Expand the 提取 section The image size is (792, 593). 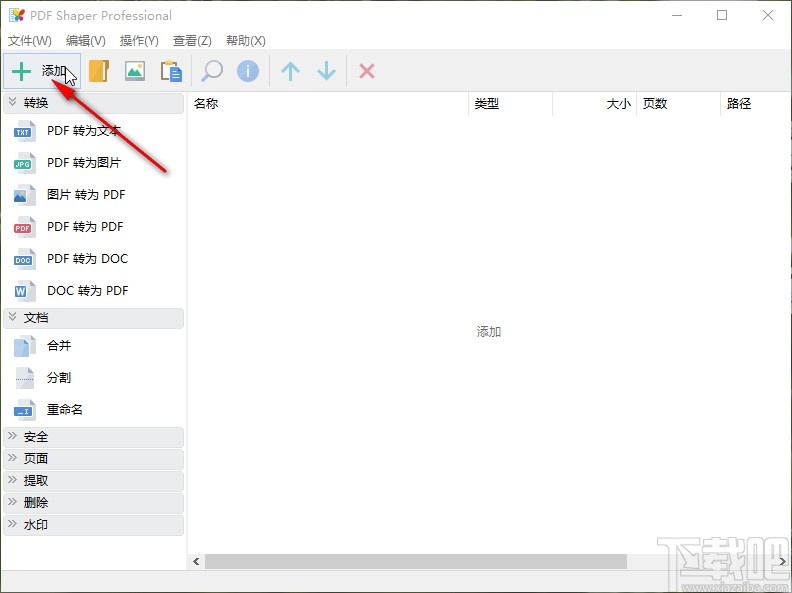[93, 481]
